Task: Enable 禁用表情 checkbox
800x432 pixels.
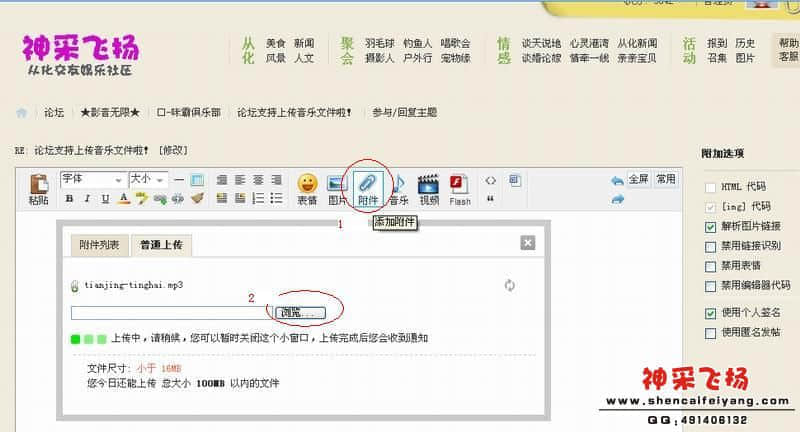Action: [x=710, y=267]
